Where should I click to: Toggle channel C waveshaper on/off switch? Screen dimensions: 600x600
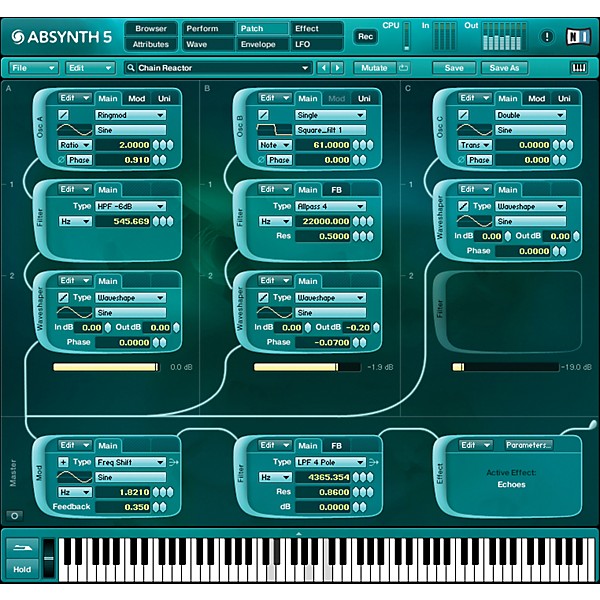(x=463, y=206)
